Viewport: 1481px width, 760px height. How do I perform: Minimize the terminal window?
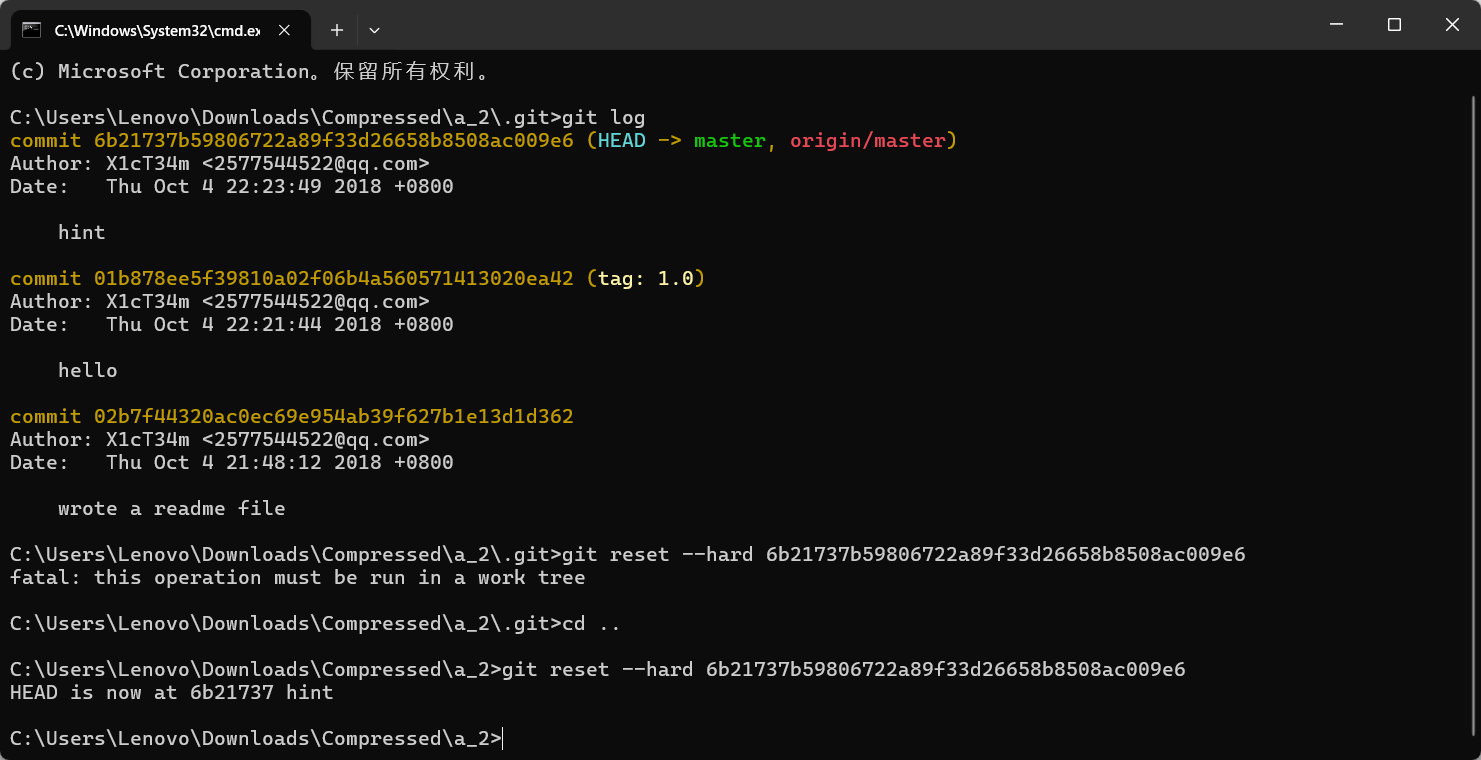pos(1336,25)
